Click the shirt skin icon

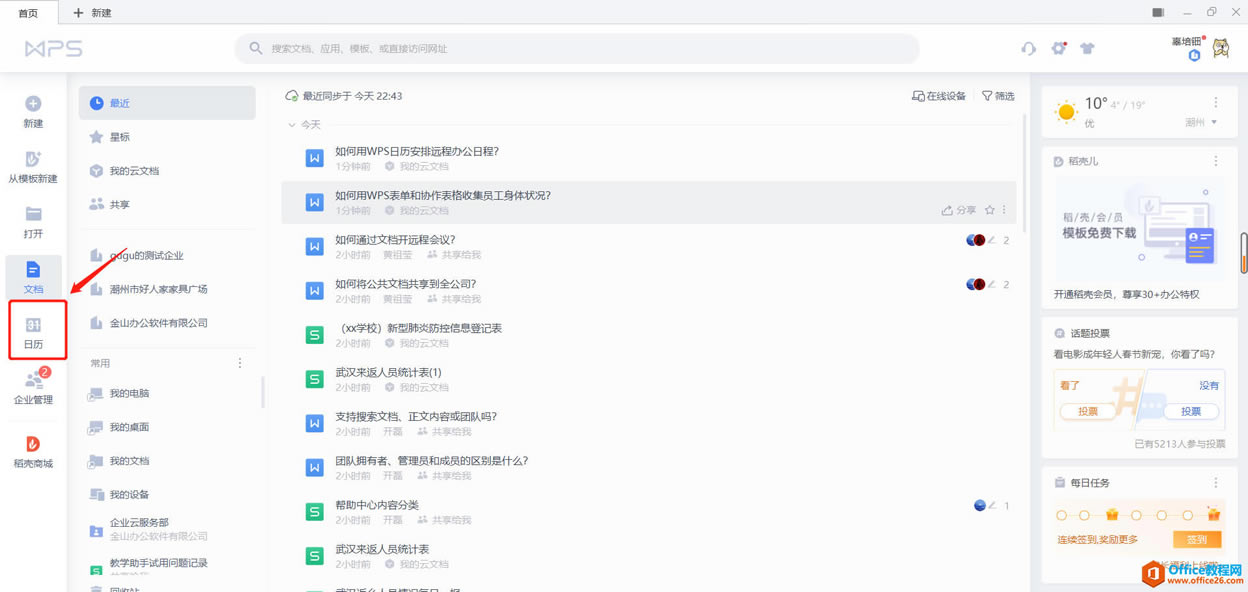(x=1088, y=48)
